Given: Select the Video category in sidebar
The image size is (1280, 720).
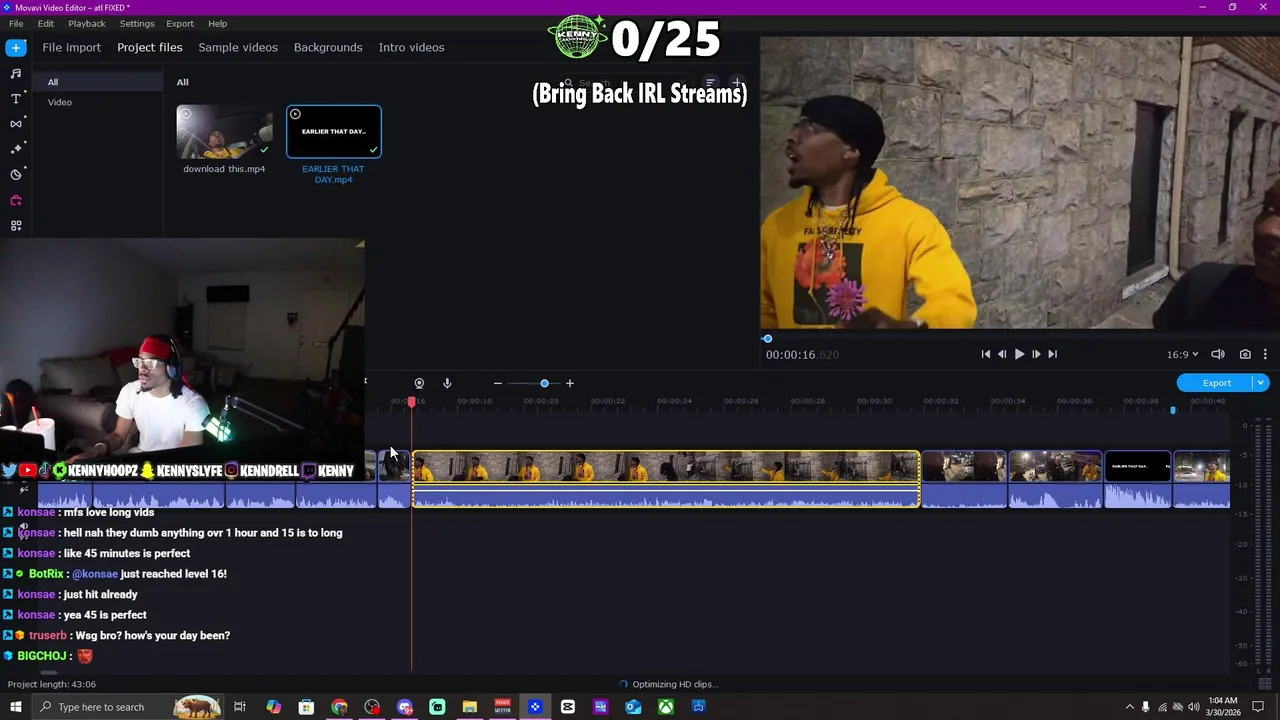Looking at the screenshot, I should [x=60, y=102].
